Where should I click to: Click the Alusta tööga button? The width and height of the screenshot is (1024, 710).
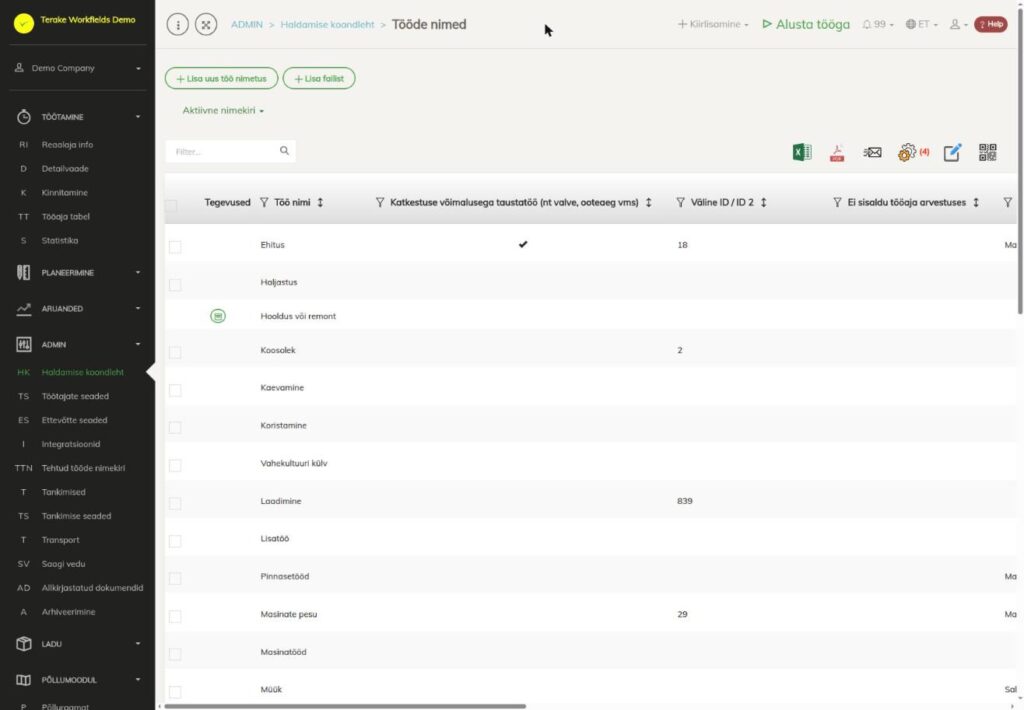click(806, 24)
